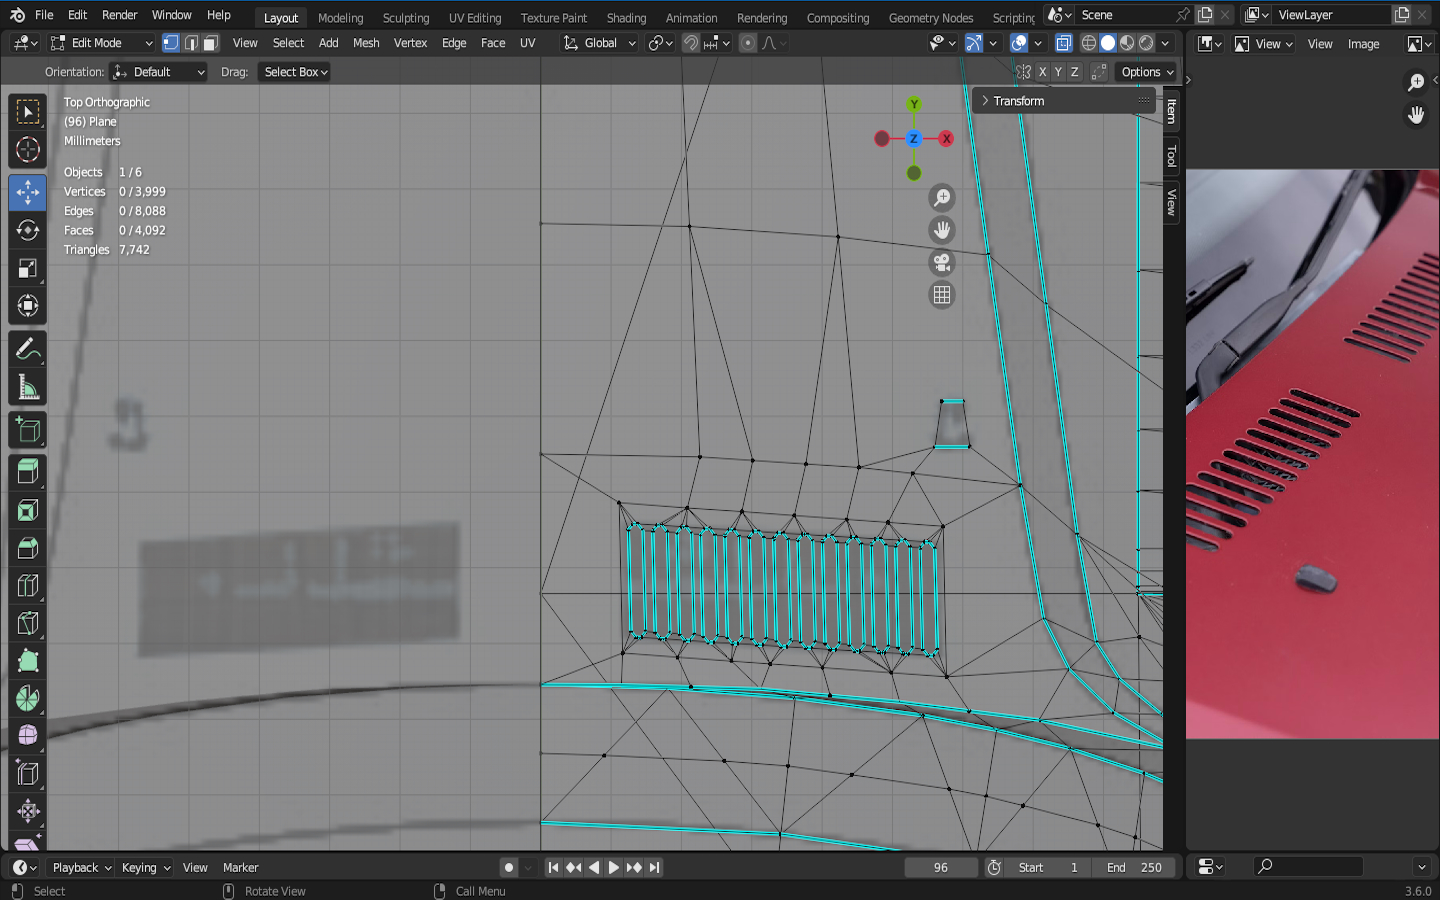The height and width of the screenshot is (900, 1440).
Task: Open the Mesh menu
Action: 366,43
